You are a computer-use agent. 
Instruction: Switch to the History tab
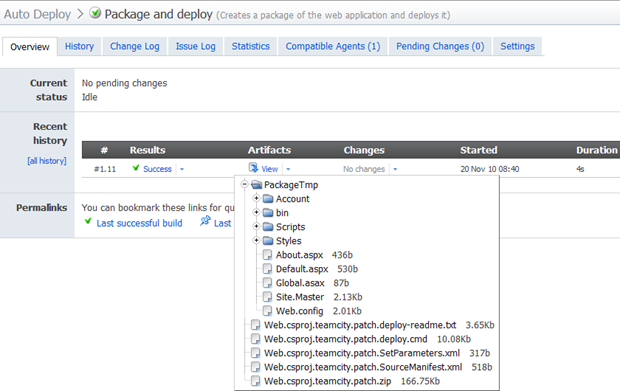pos(79,46)
